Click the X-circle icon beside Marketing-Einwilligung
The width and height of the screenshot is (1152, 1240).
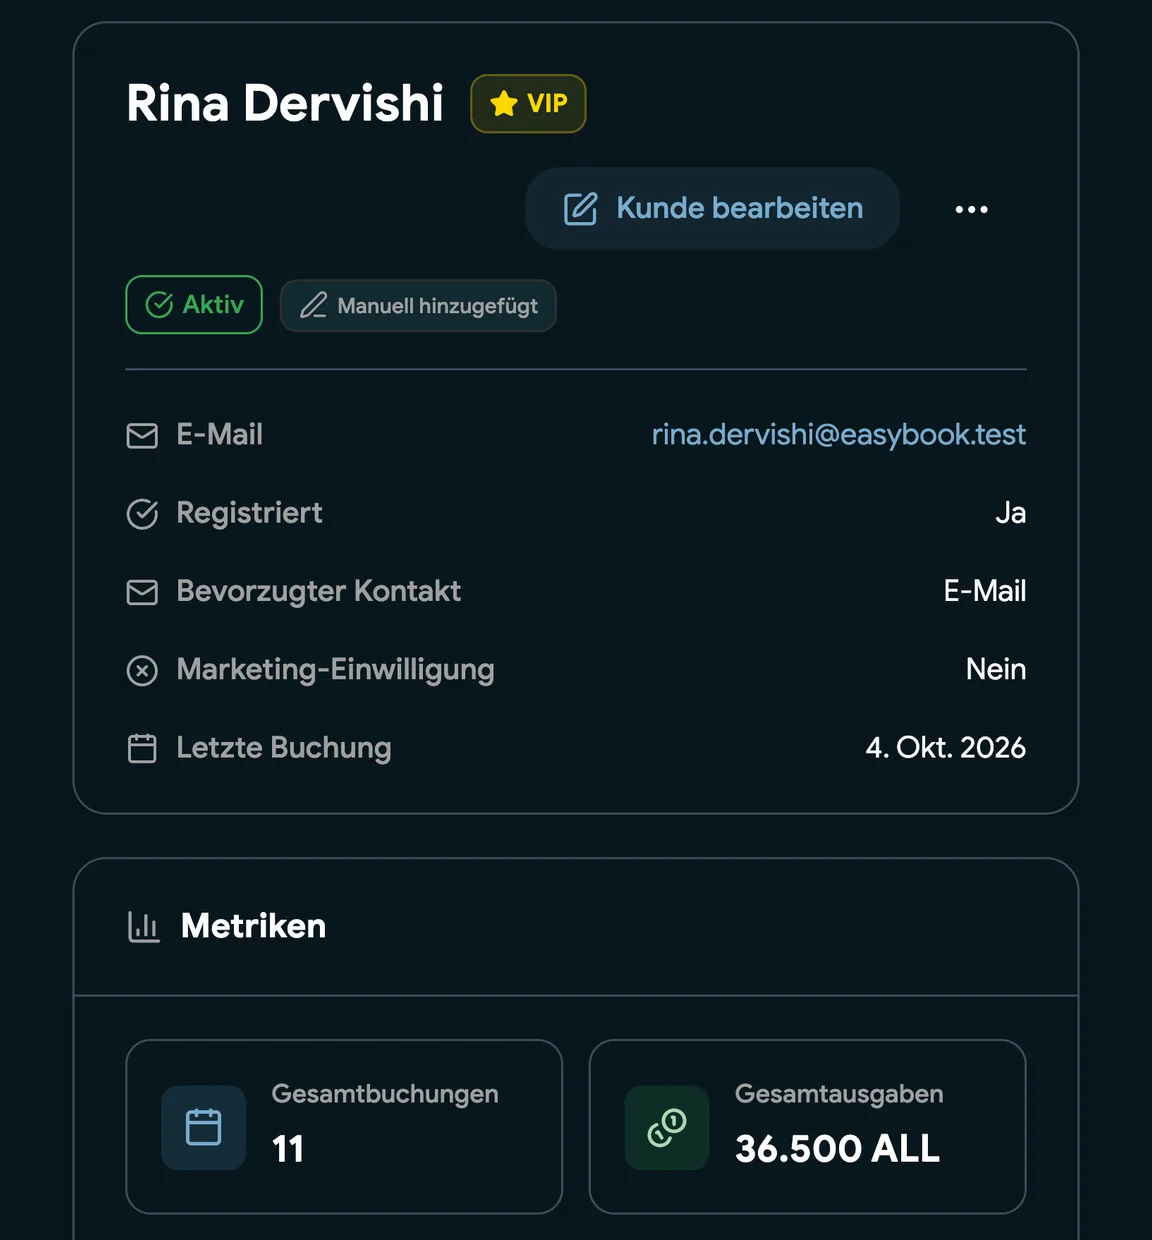142,670
